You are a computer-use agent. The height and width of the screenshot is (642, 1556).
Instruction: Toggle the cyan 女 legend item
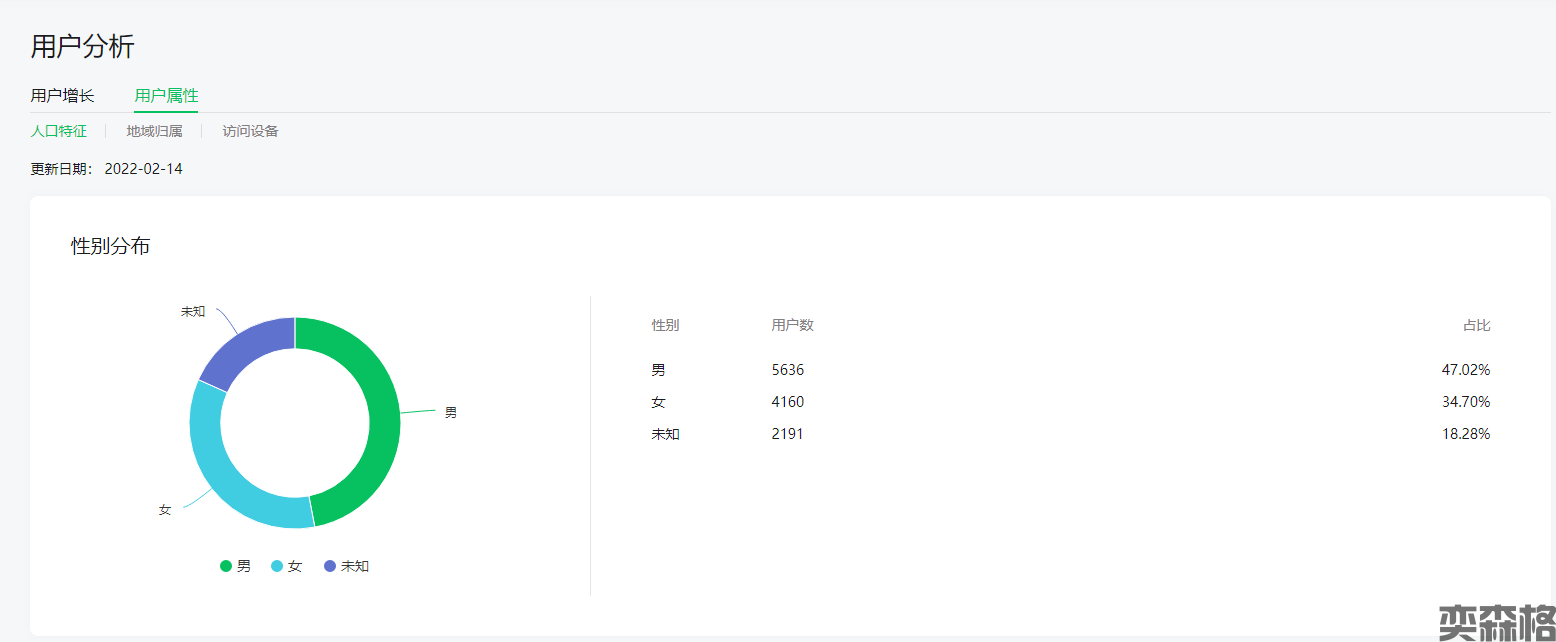287,566
